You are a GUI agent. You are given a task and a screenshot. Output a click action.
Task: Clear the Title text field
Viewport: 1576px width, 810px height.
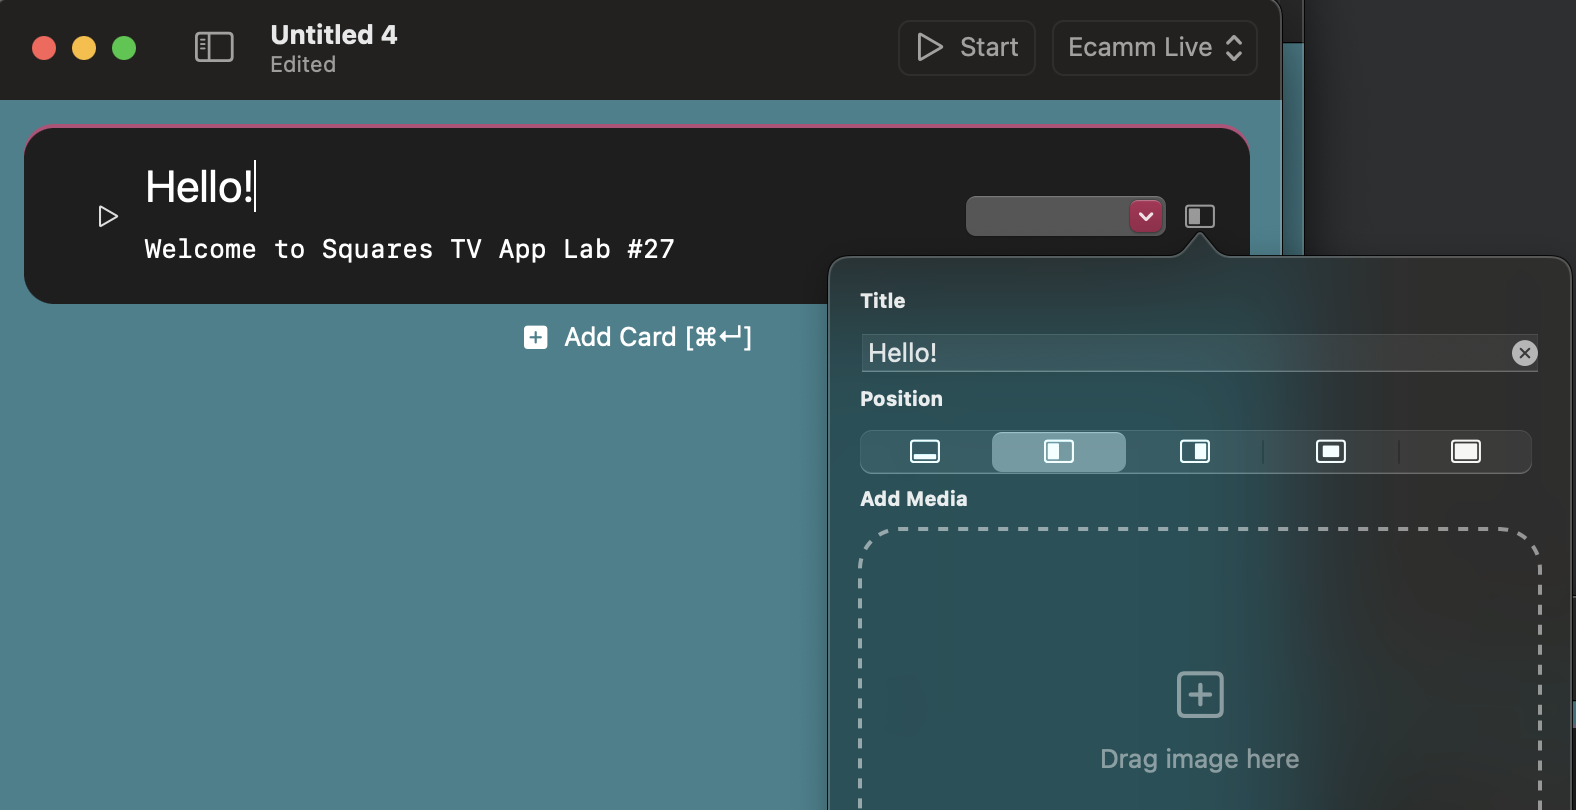coord(1524,353)
